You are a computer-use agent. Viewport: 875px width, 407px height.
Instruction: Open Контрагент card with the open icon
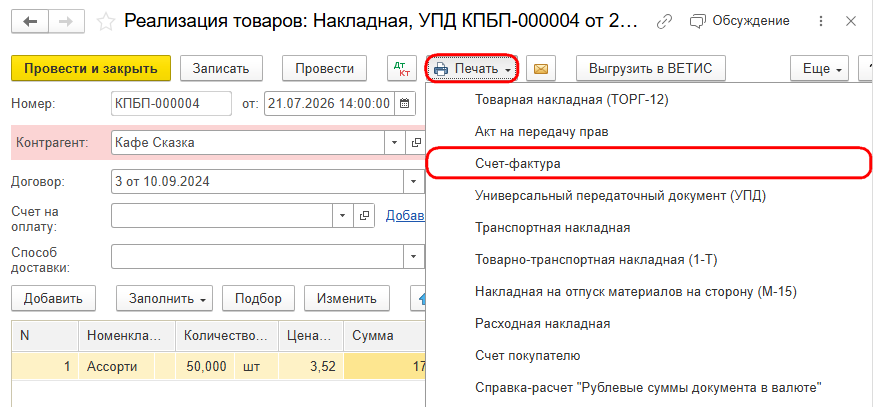[416, 142]
